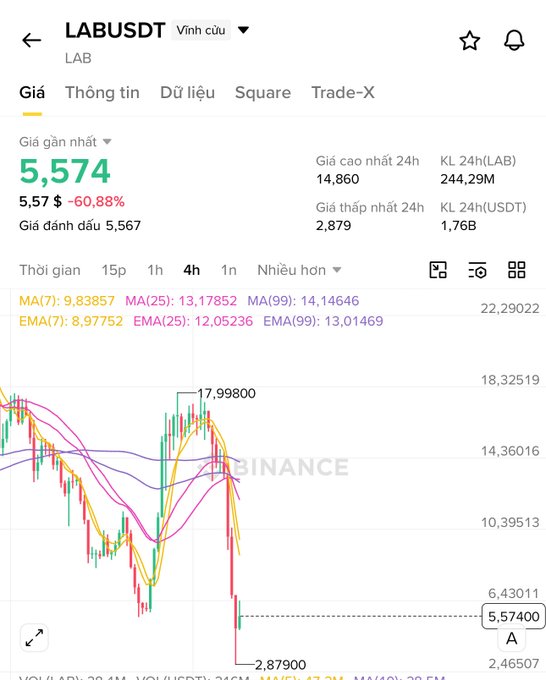Image resolution: width=546 pixels, height=680 pixels.
Task: Open the Trade-X tab
Action: pyautogui.click(x=343, y=93)
